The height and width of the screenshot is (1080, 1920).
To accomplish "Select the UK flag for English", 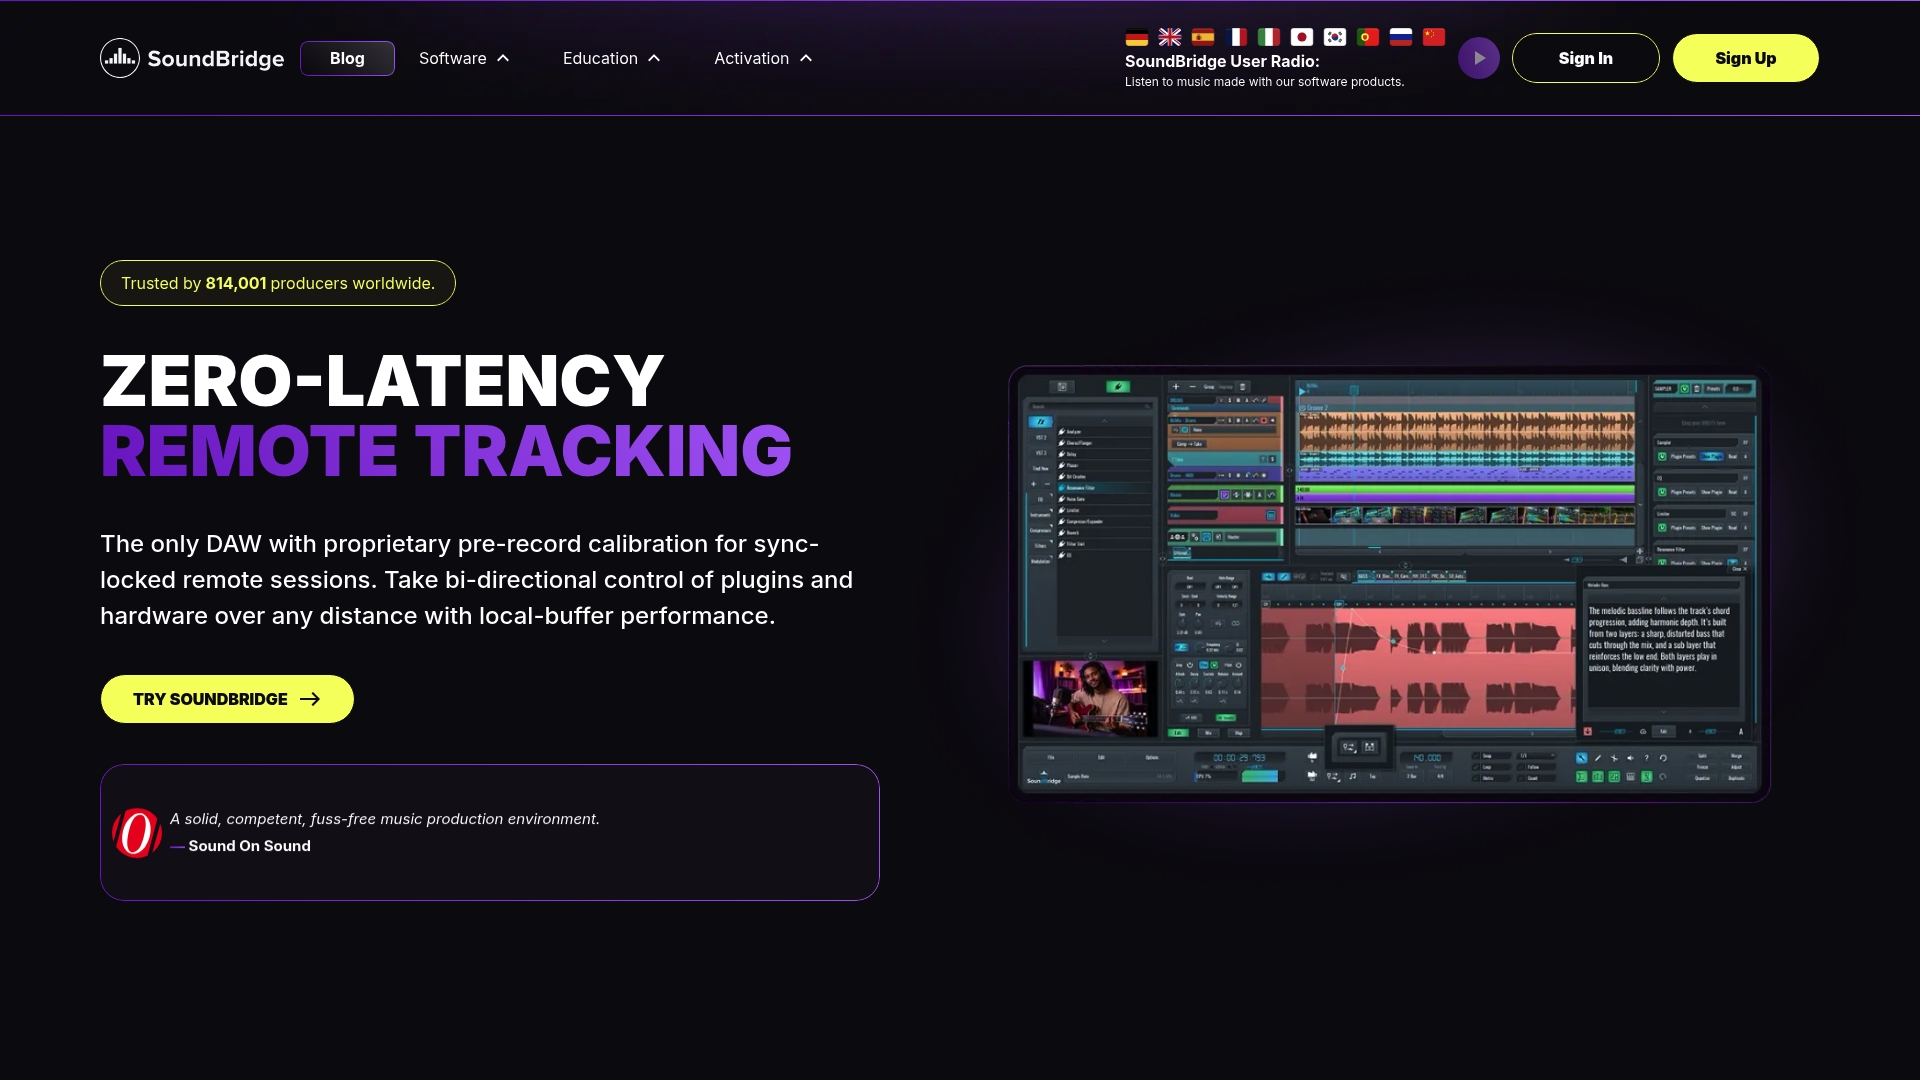I will [x=1169, y=37].
